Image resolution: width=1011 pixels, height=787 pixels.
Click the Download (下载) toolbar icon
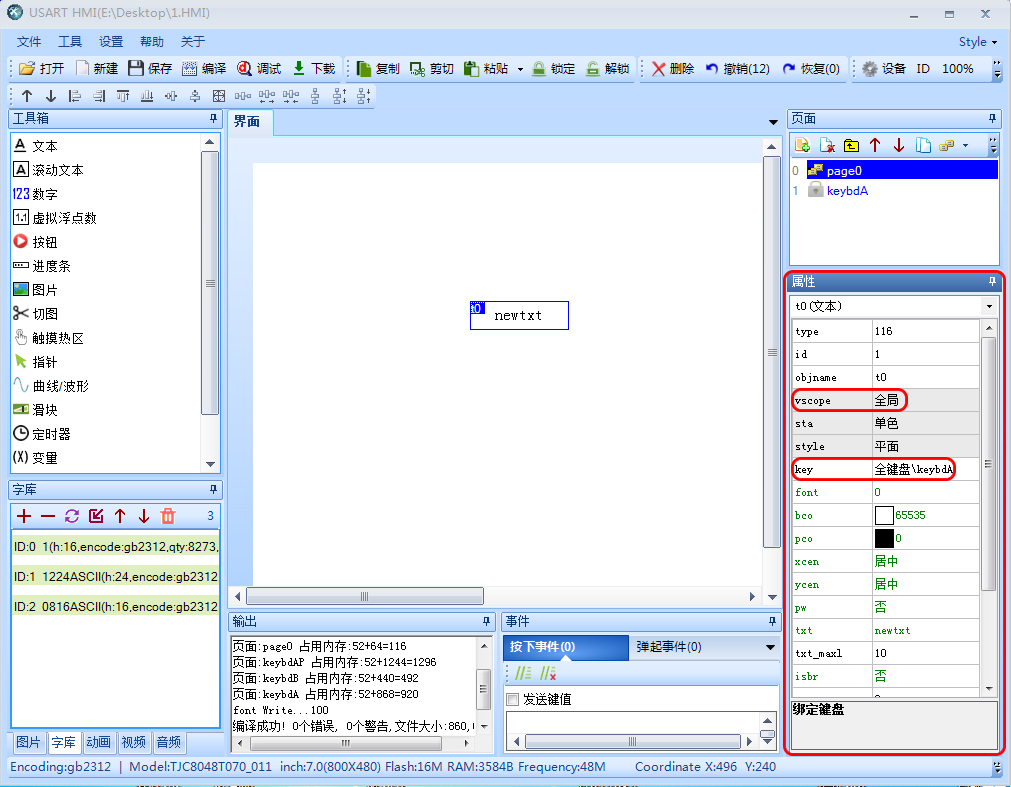[x=299, y=69]
